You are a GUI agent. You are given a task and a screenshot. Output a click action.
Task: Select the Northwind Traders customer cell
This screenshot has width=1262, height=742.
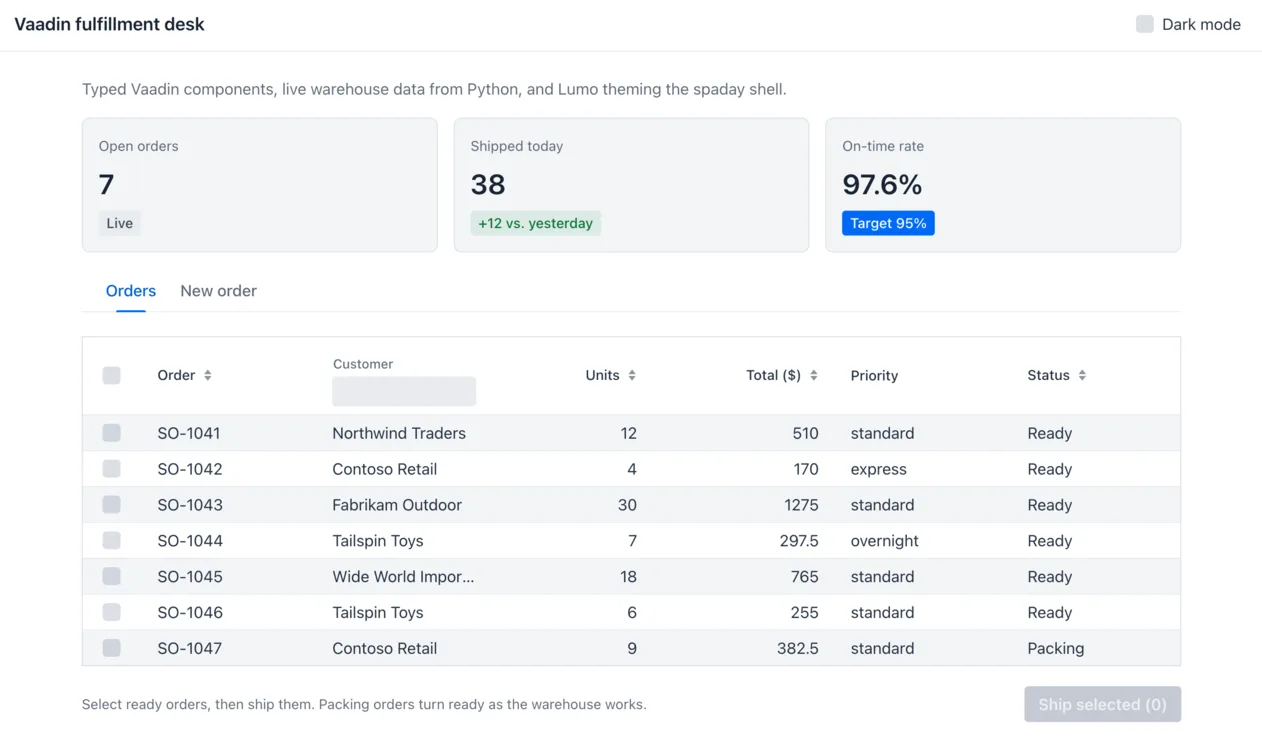pyautogui.click(x=399, y=433)
